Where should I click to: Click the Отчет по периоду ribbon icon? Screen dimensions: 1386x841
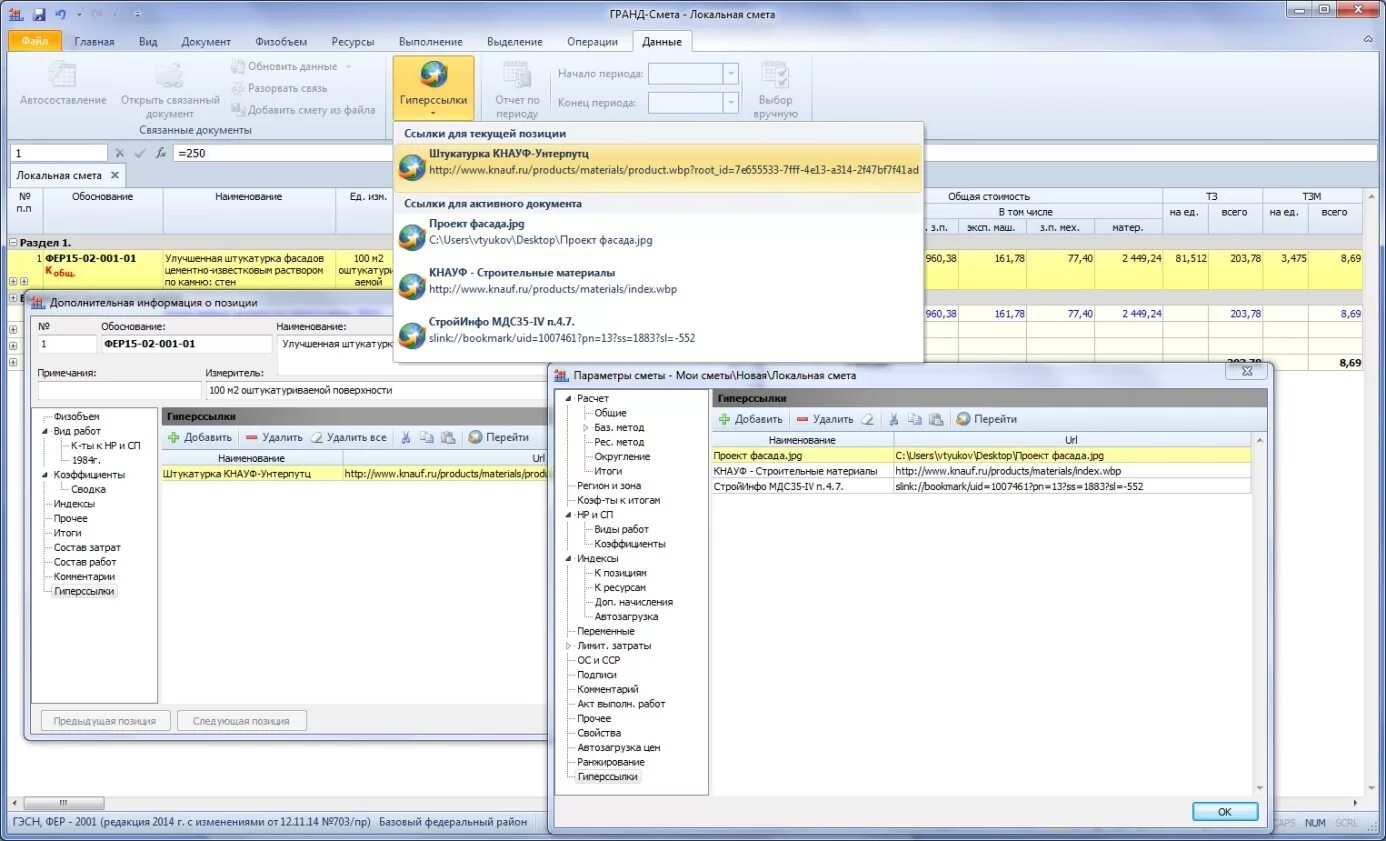pos(517,76)
